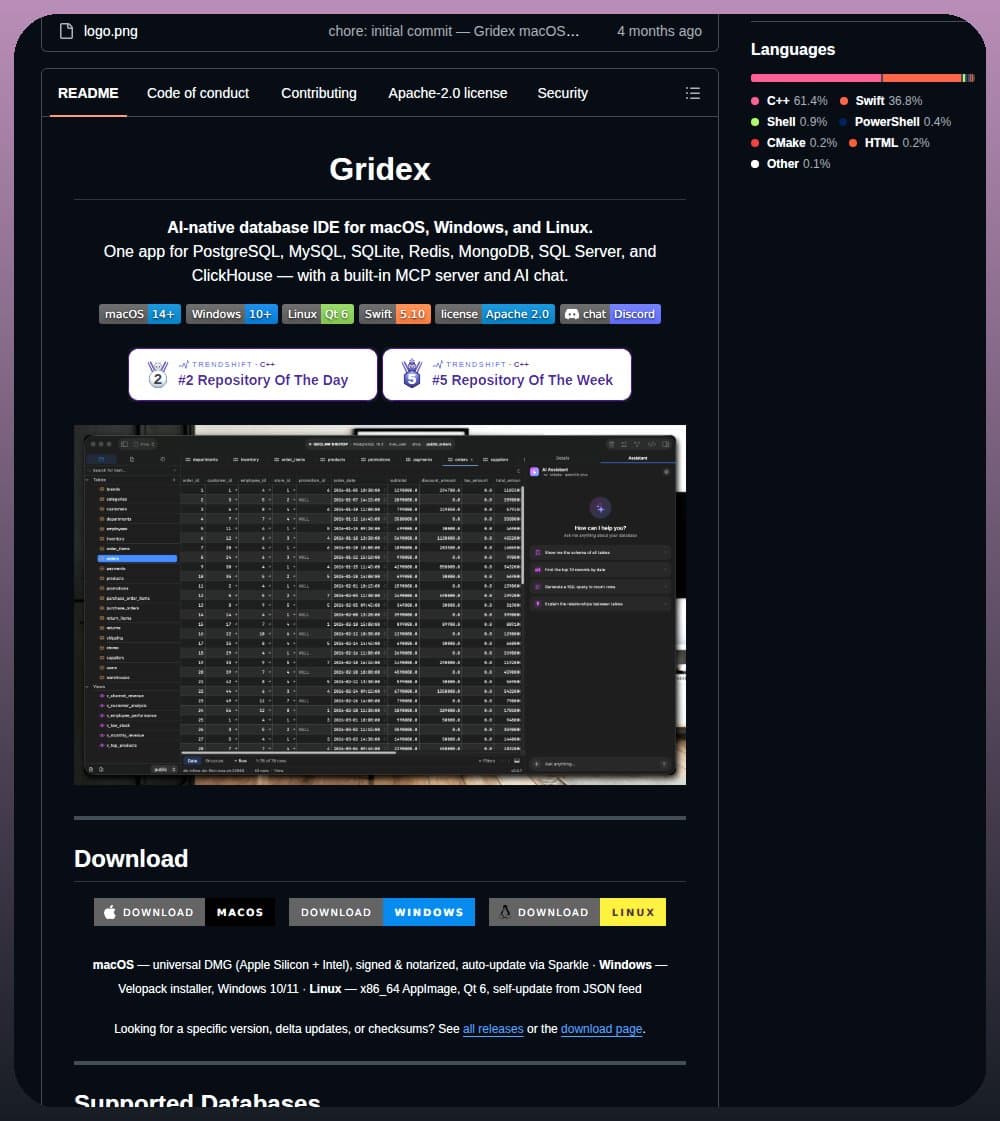Click the Windows 10+ badge
The height and width of the screenshot is (1121, 1000).
(x=232, y=314)
